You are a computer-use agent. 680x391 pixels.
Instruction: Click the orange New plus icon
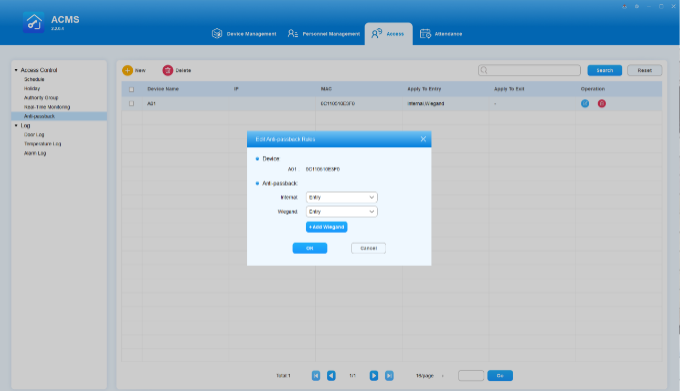pos(127,70)
